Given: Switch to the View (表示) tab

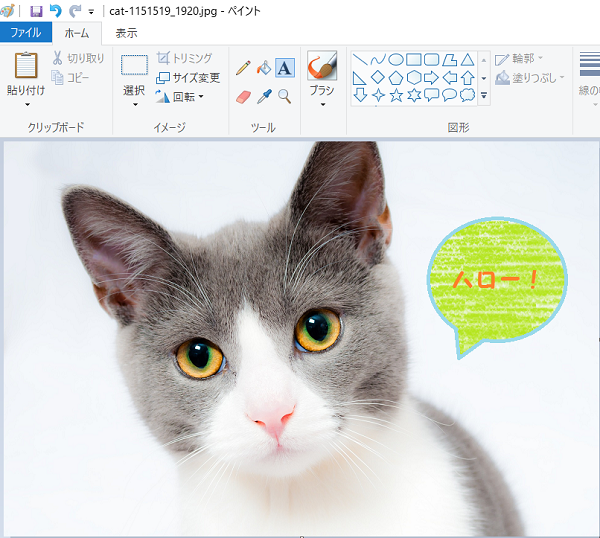Looking at the screenshot, I should 126,33.
